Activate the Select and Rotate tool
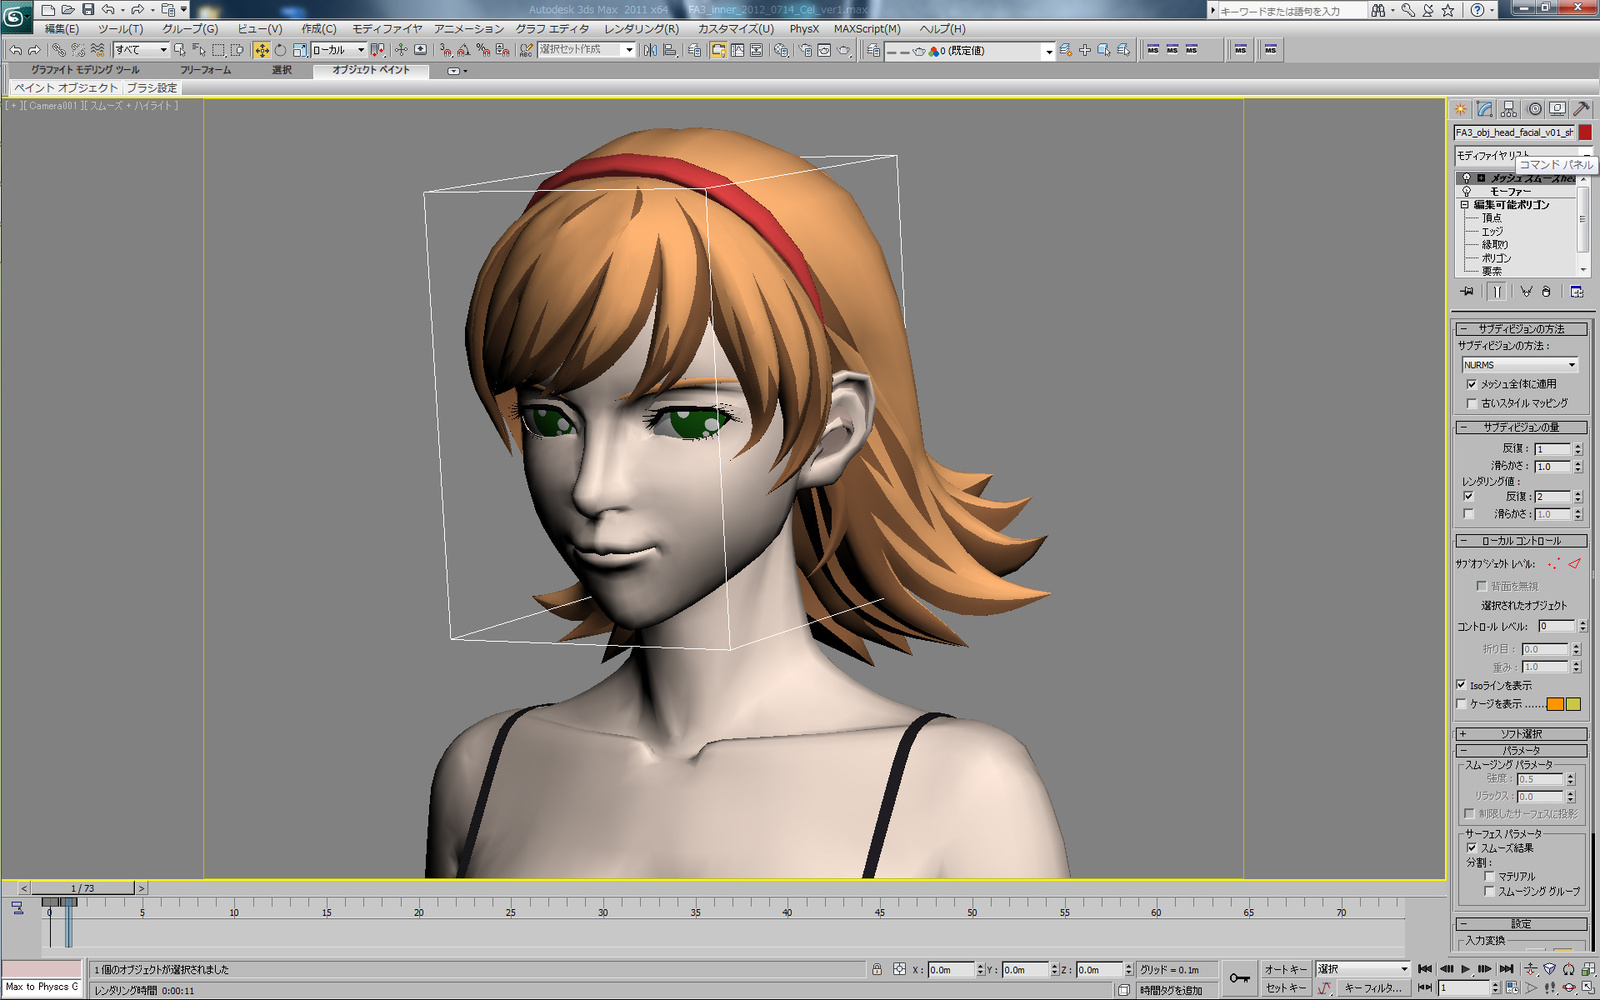 [279, 50]
